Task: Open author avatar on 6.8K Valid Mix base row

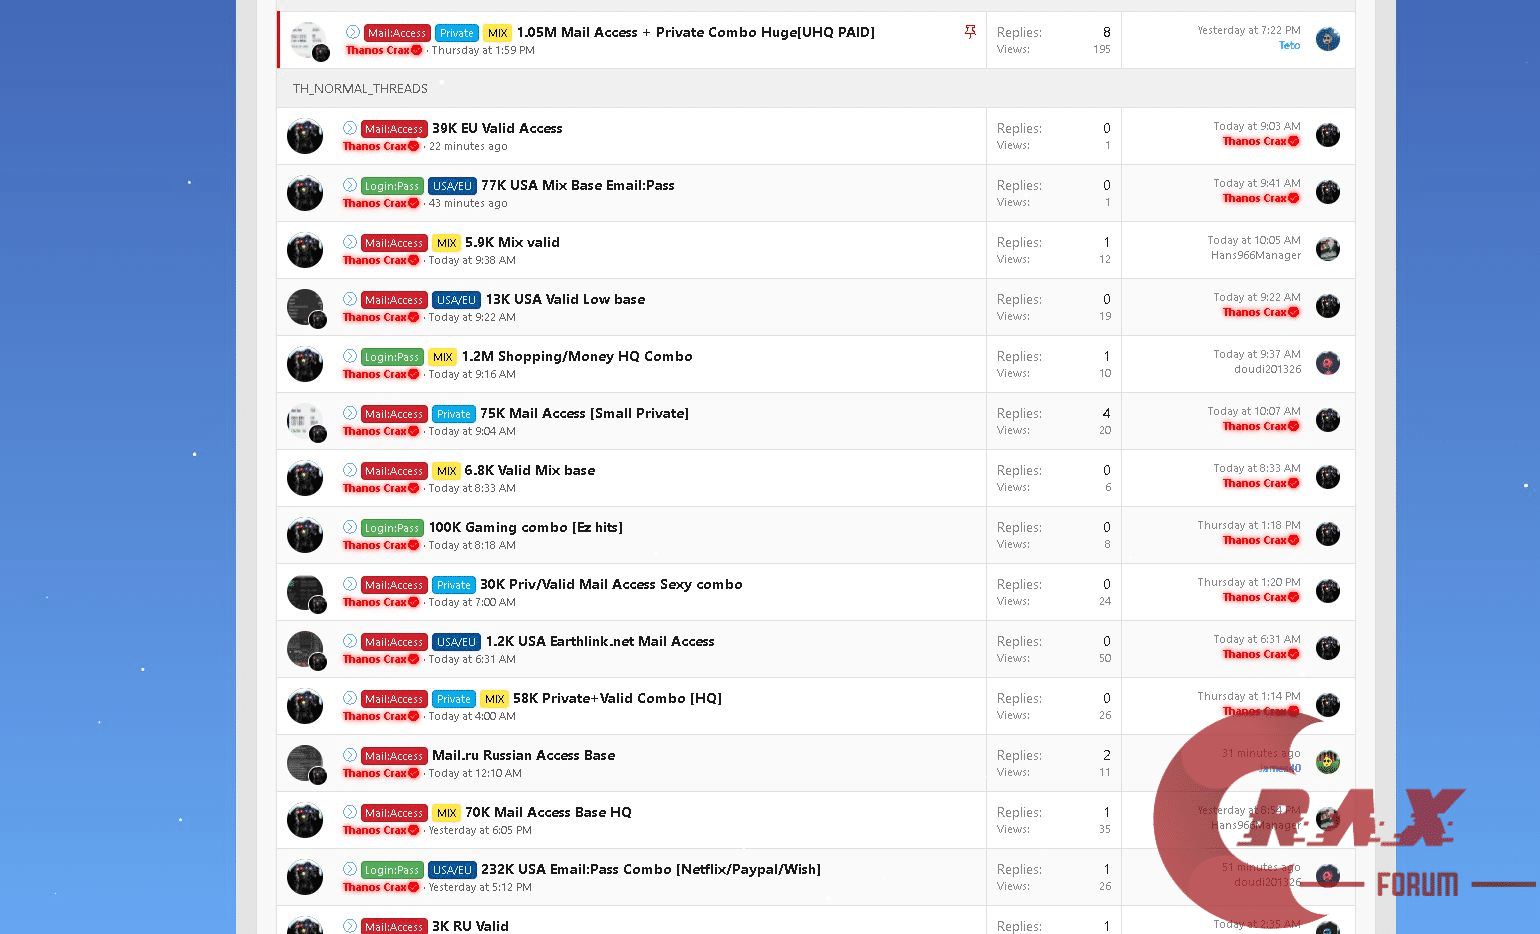Action: point(305,478)
